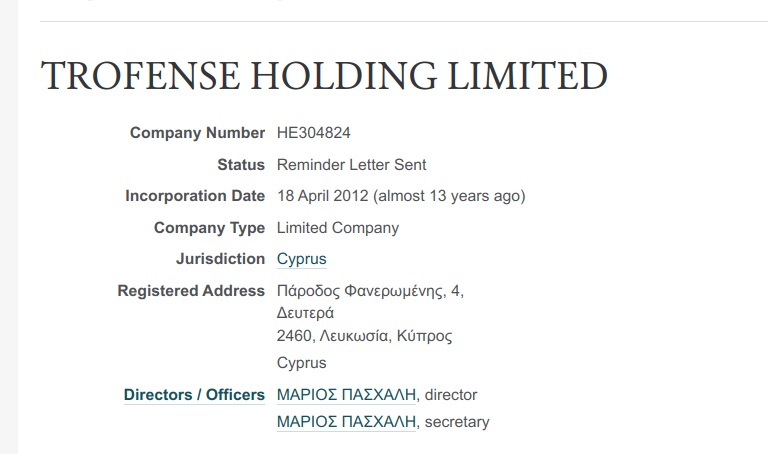Click the Status field label
The height and width of the screenshot is (454, 768).
click(x=240, y=165)
